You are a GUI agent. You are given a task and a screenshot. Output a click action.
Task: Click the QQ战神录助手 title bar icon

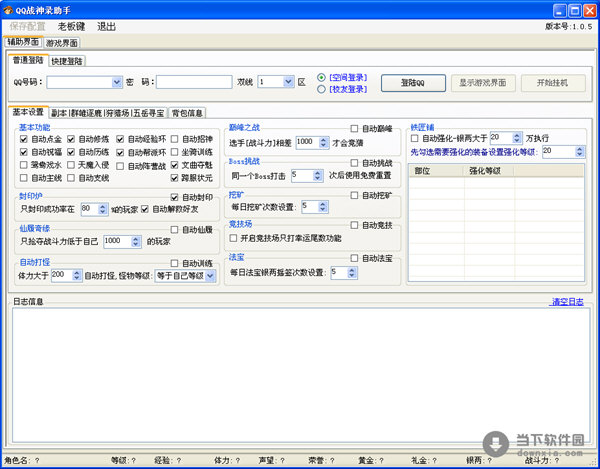coord(8,10)
